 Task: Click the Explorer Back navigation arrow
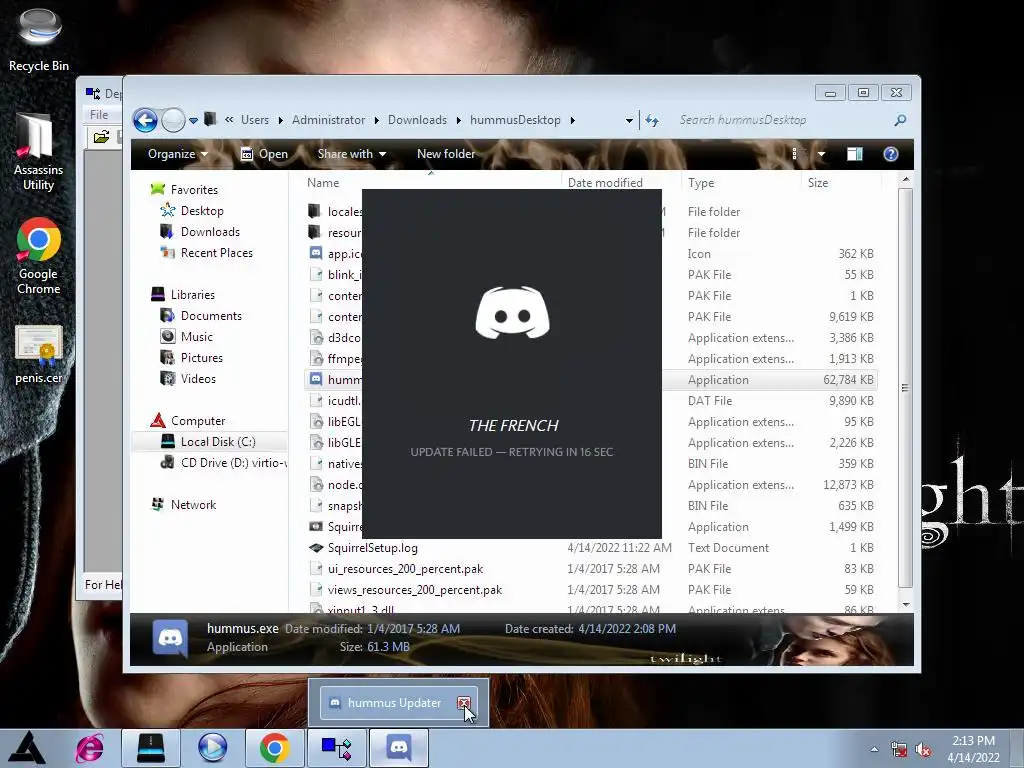click(x=145, y=120)
